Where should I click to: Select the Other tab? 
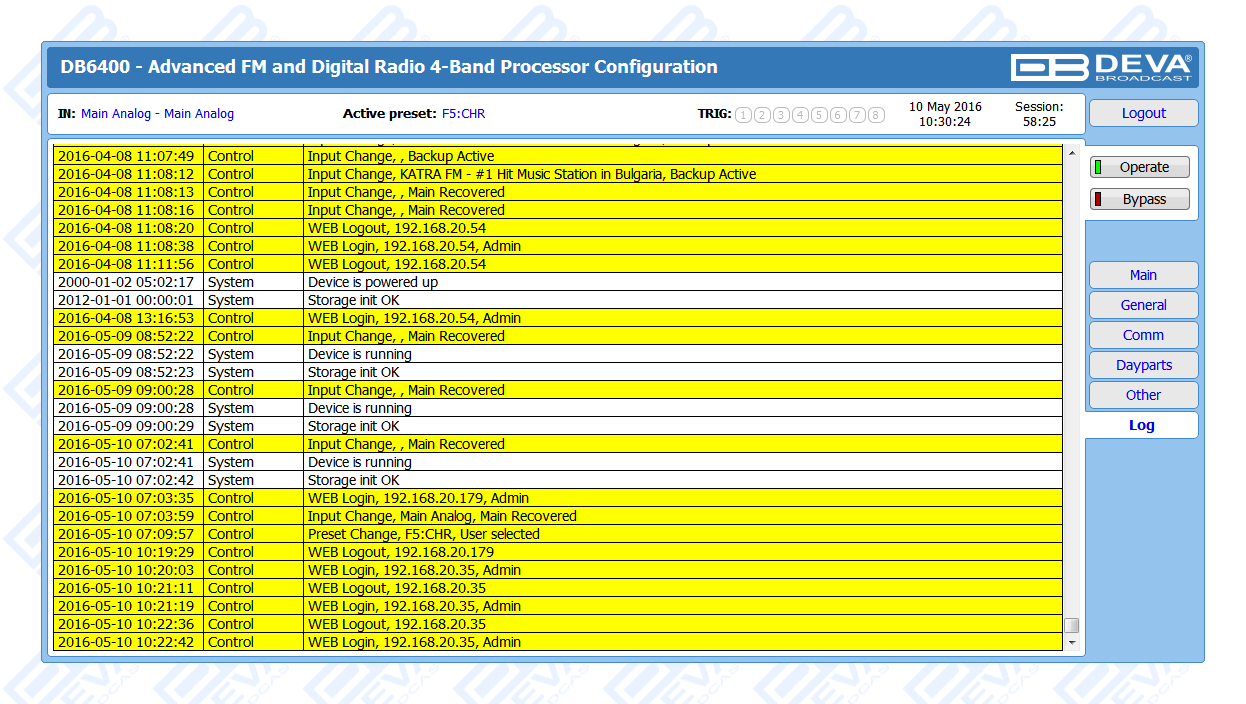[x=1143, y=395]
